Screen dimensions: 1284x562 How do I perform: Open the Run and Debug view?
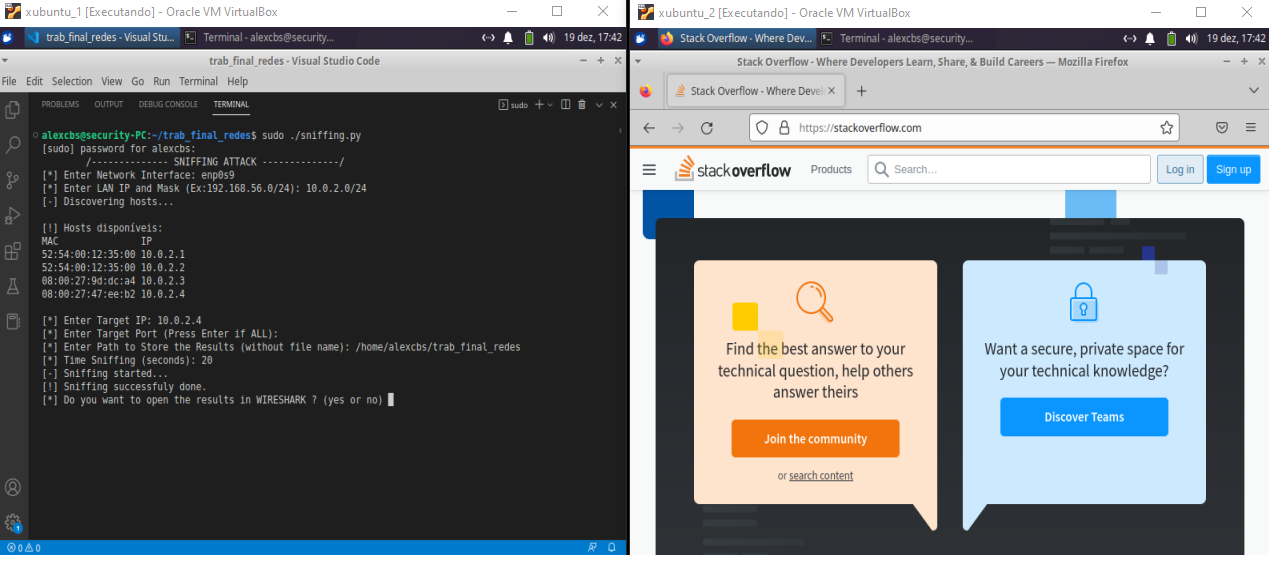pyautogui.click(x=13, y=216)
